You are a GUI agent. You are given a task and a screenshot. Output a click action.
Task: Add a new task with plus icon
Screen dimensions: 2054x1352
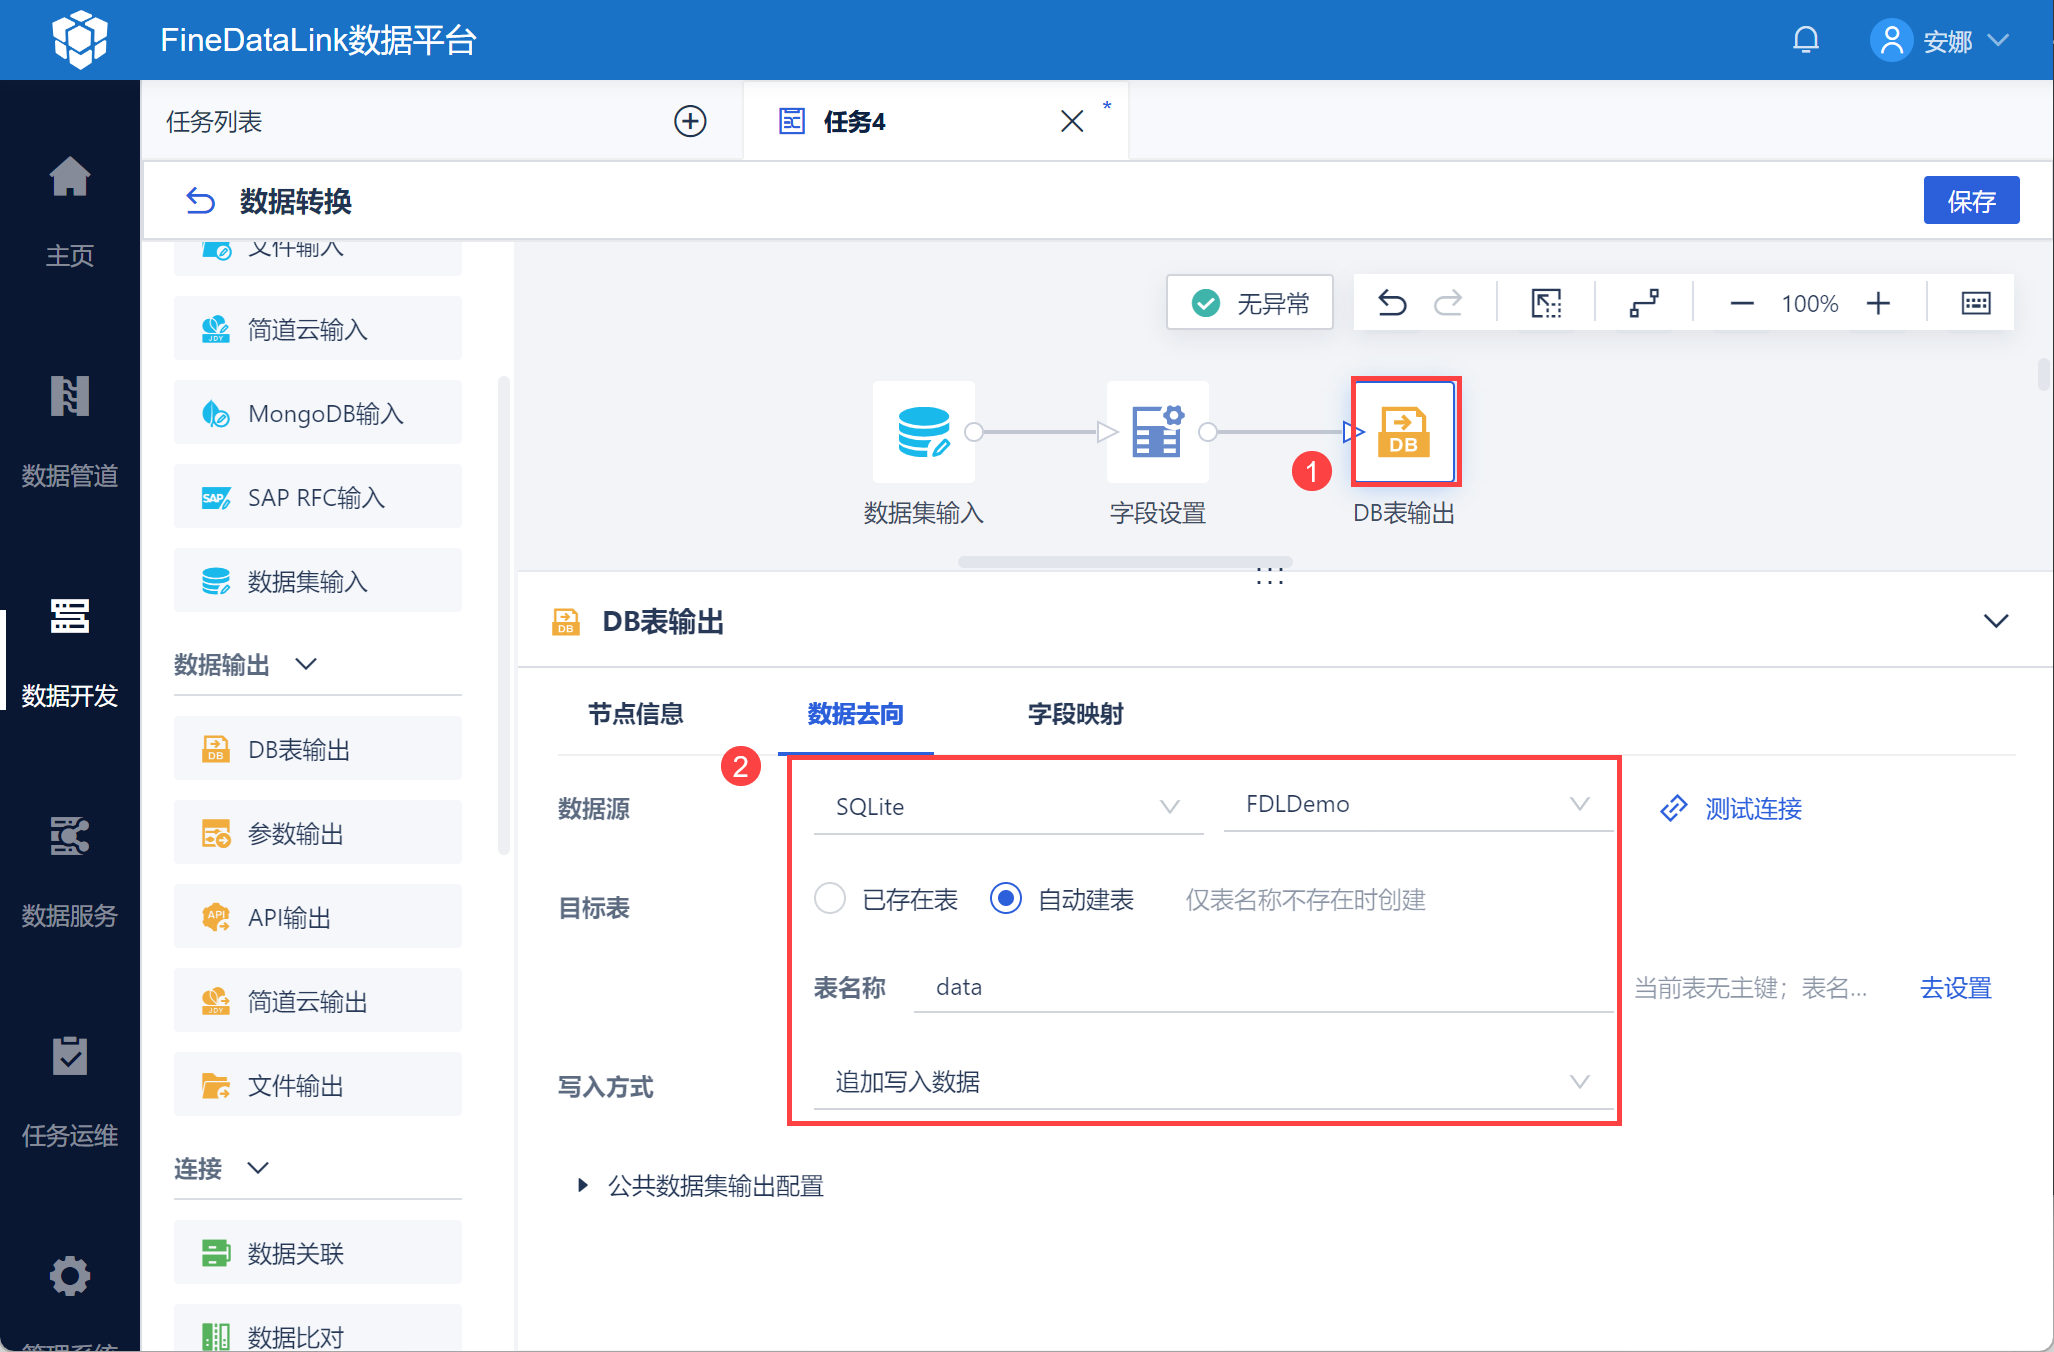point(690,121)
